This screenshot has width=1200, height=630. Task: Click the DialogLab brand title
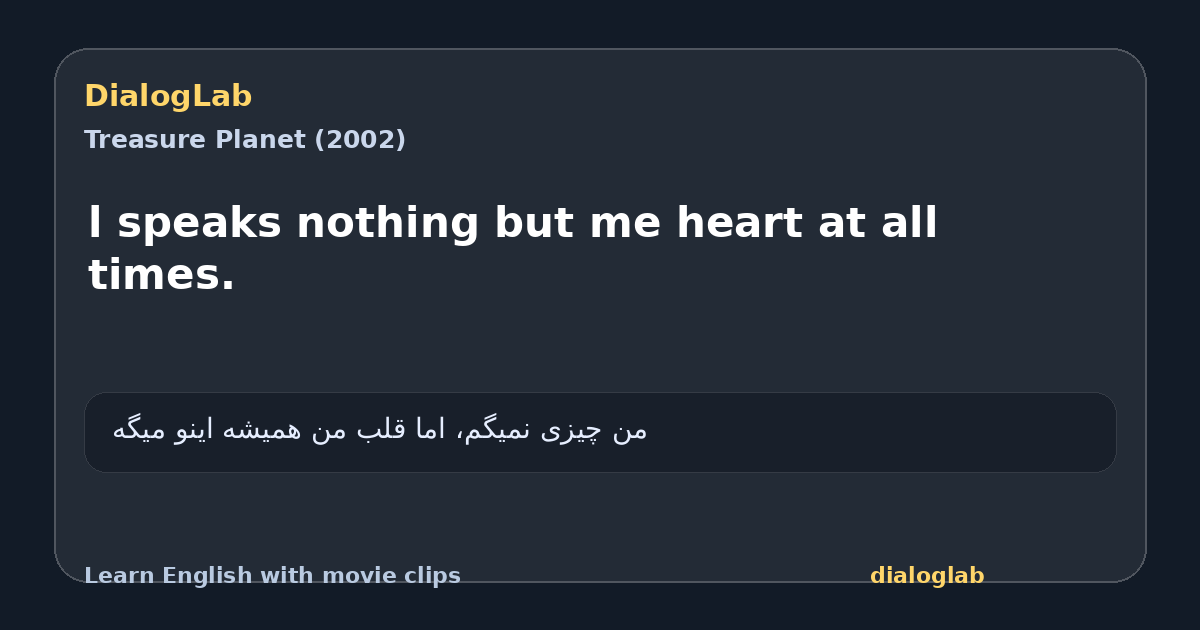(x=168, y=96)
